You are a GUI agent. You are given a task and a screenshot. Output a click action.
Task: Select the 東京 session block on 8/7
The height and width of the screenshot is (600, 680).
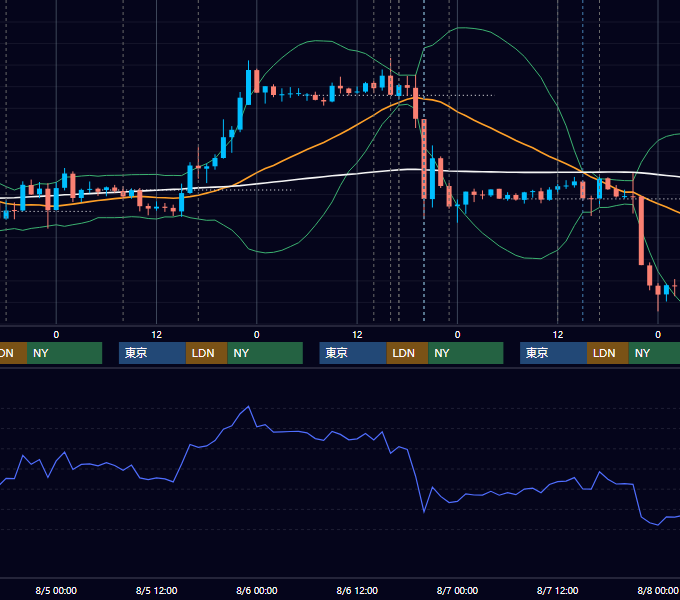553,353
